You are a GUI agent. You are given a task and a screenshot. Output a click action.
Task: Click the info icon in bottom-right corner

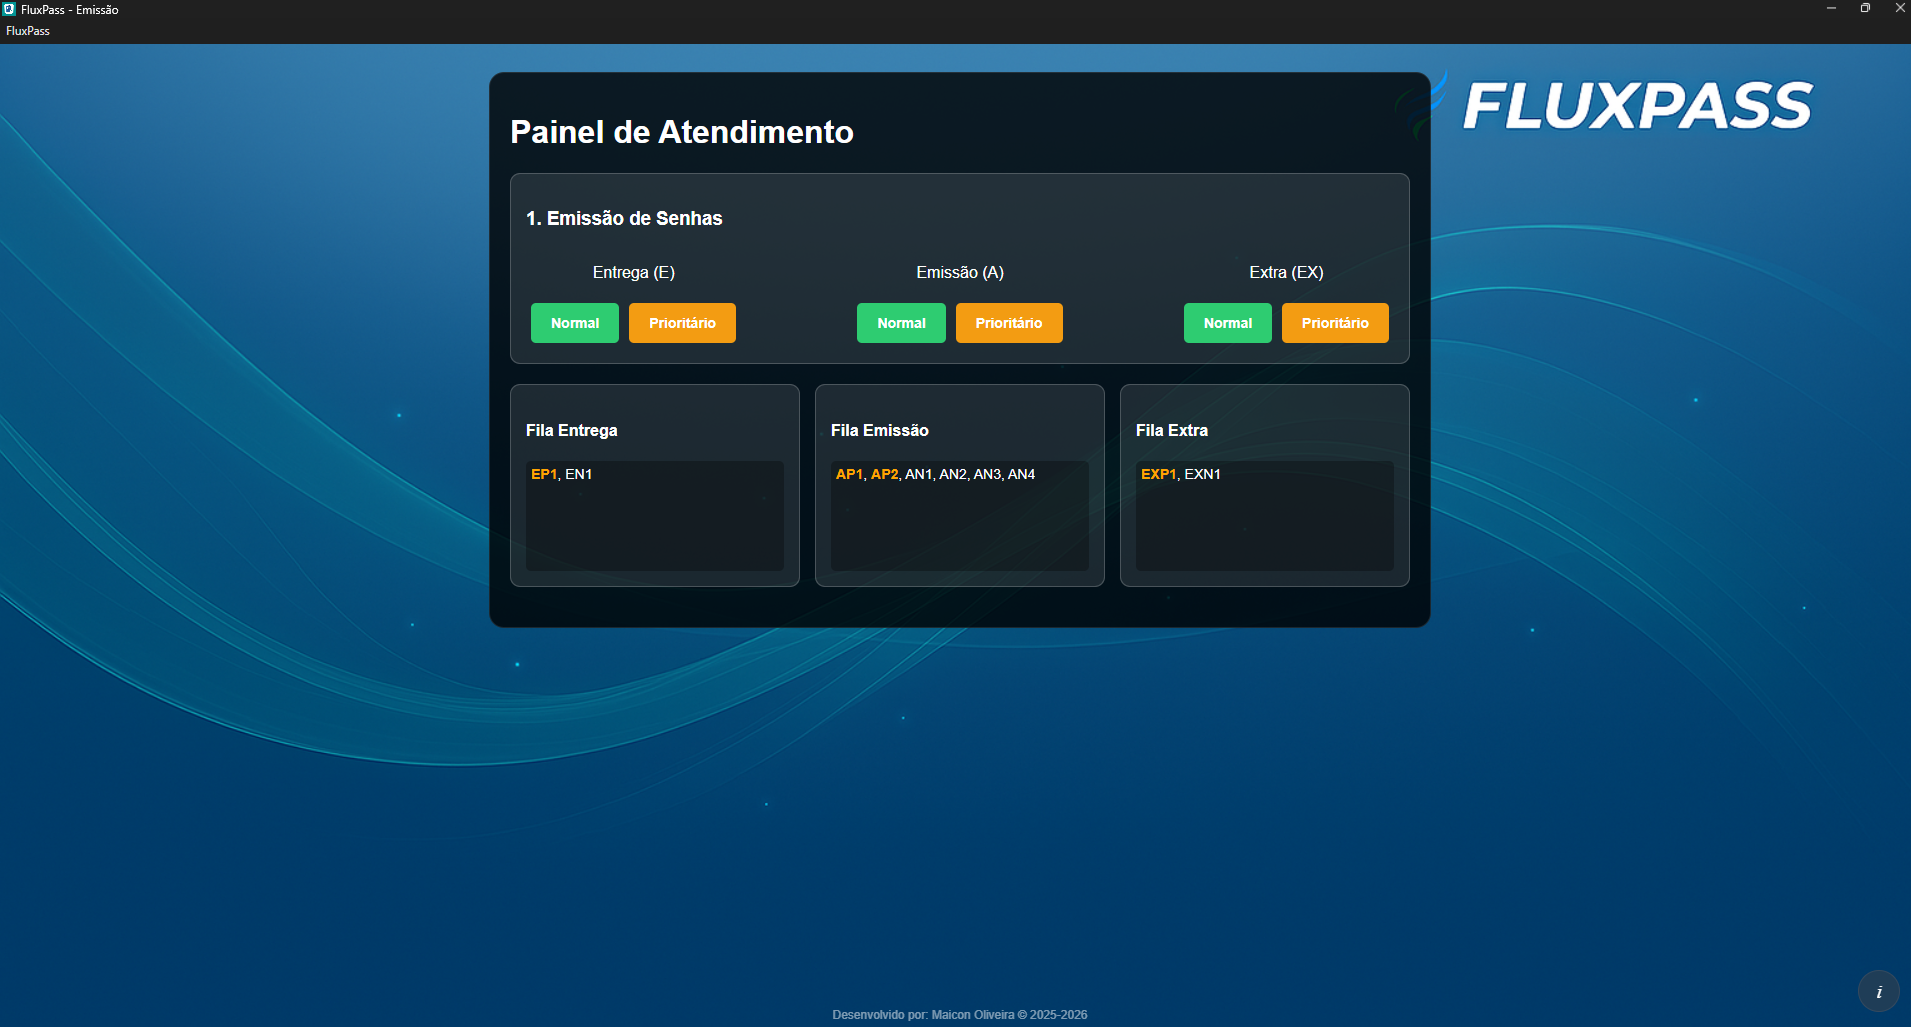pos(1879,991)
